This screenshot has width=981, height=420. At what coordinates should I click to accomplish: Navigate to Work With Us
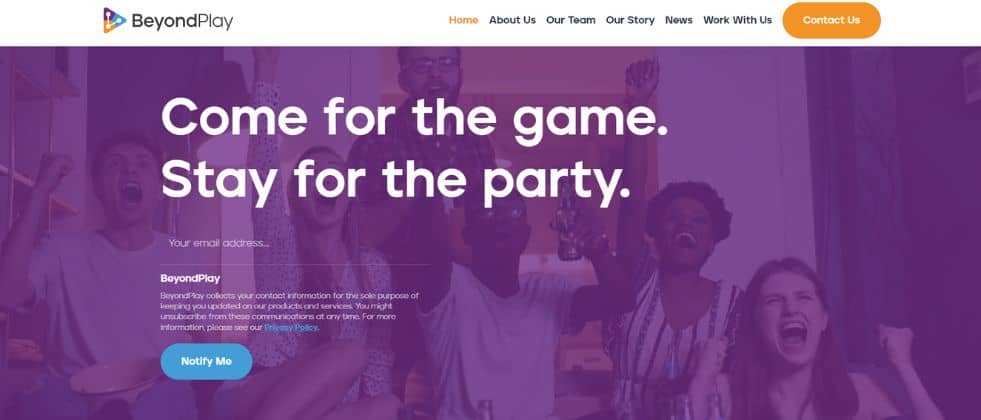point(738,20)
